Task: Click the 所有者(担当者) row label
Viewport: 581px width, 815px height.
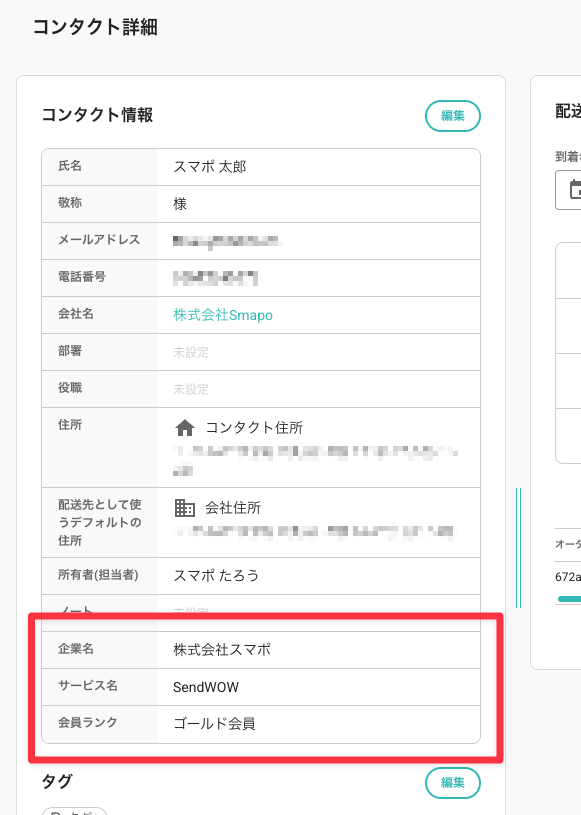Action: (98, 575)
